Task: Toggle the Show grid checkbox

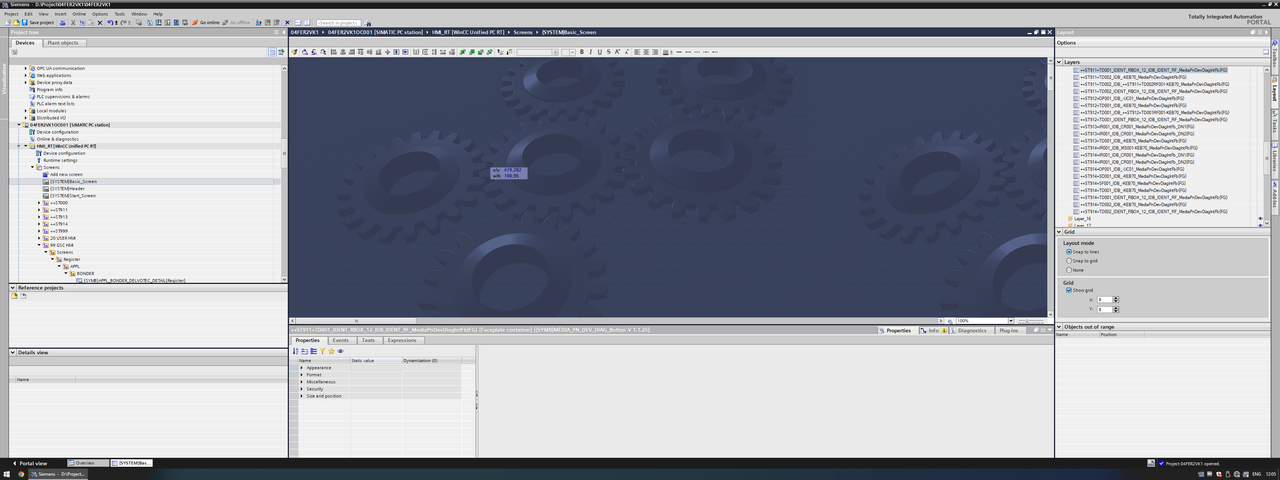Action: [x=1068, y=290]
